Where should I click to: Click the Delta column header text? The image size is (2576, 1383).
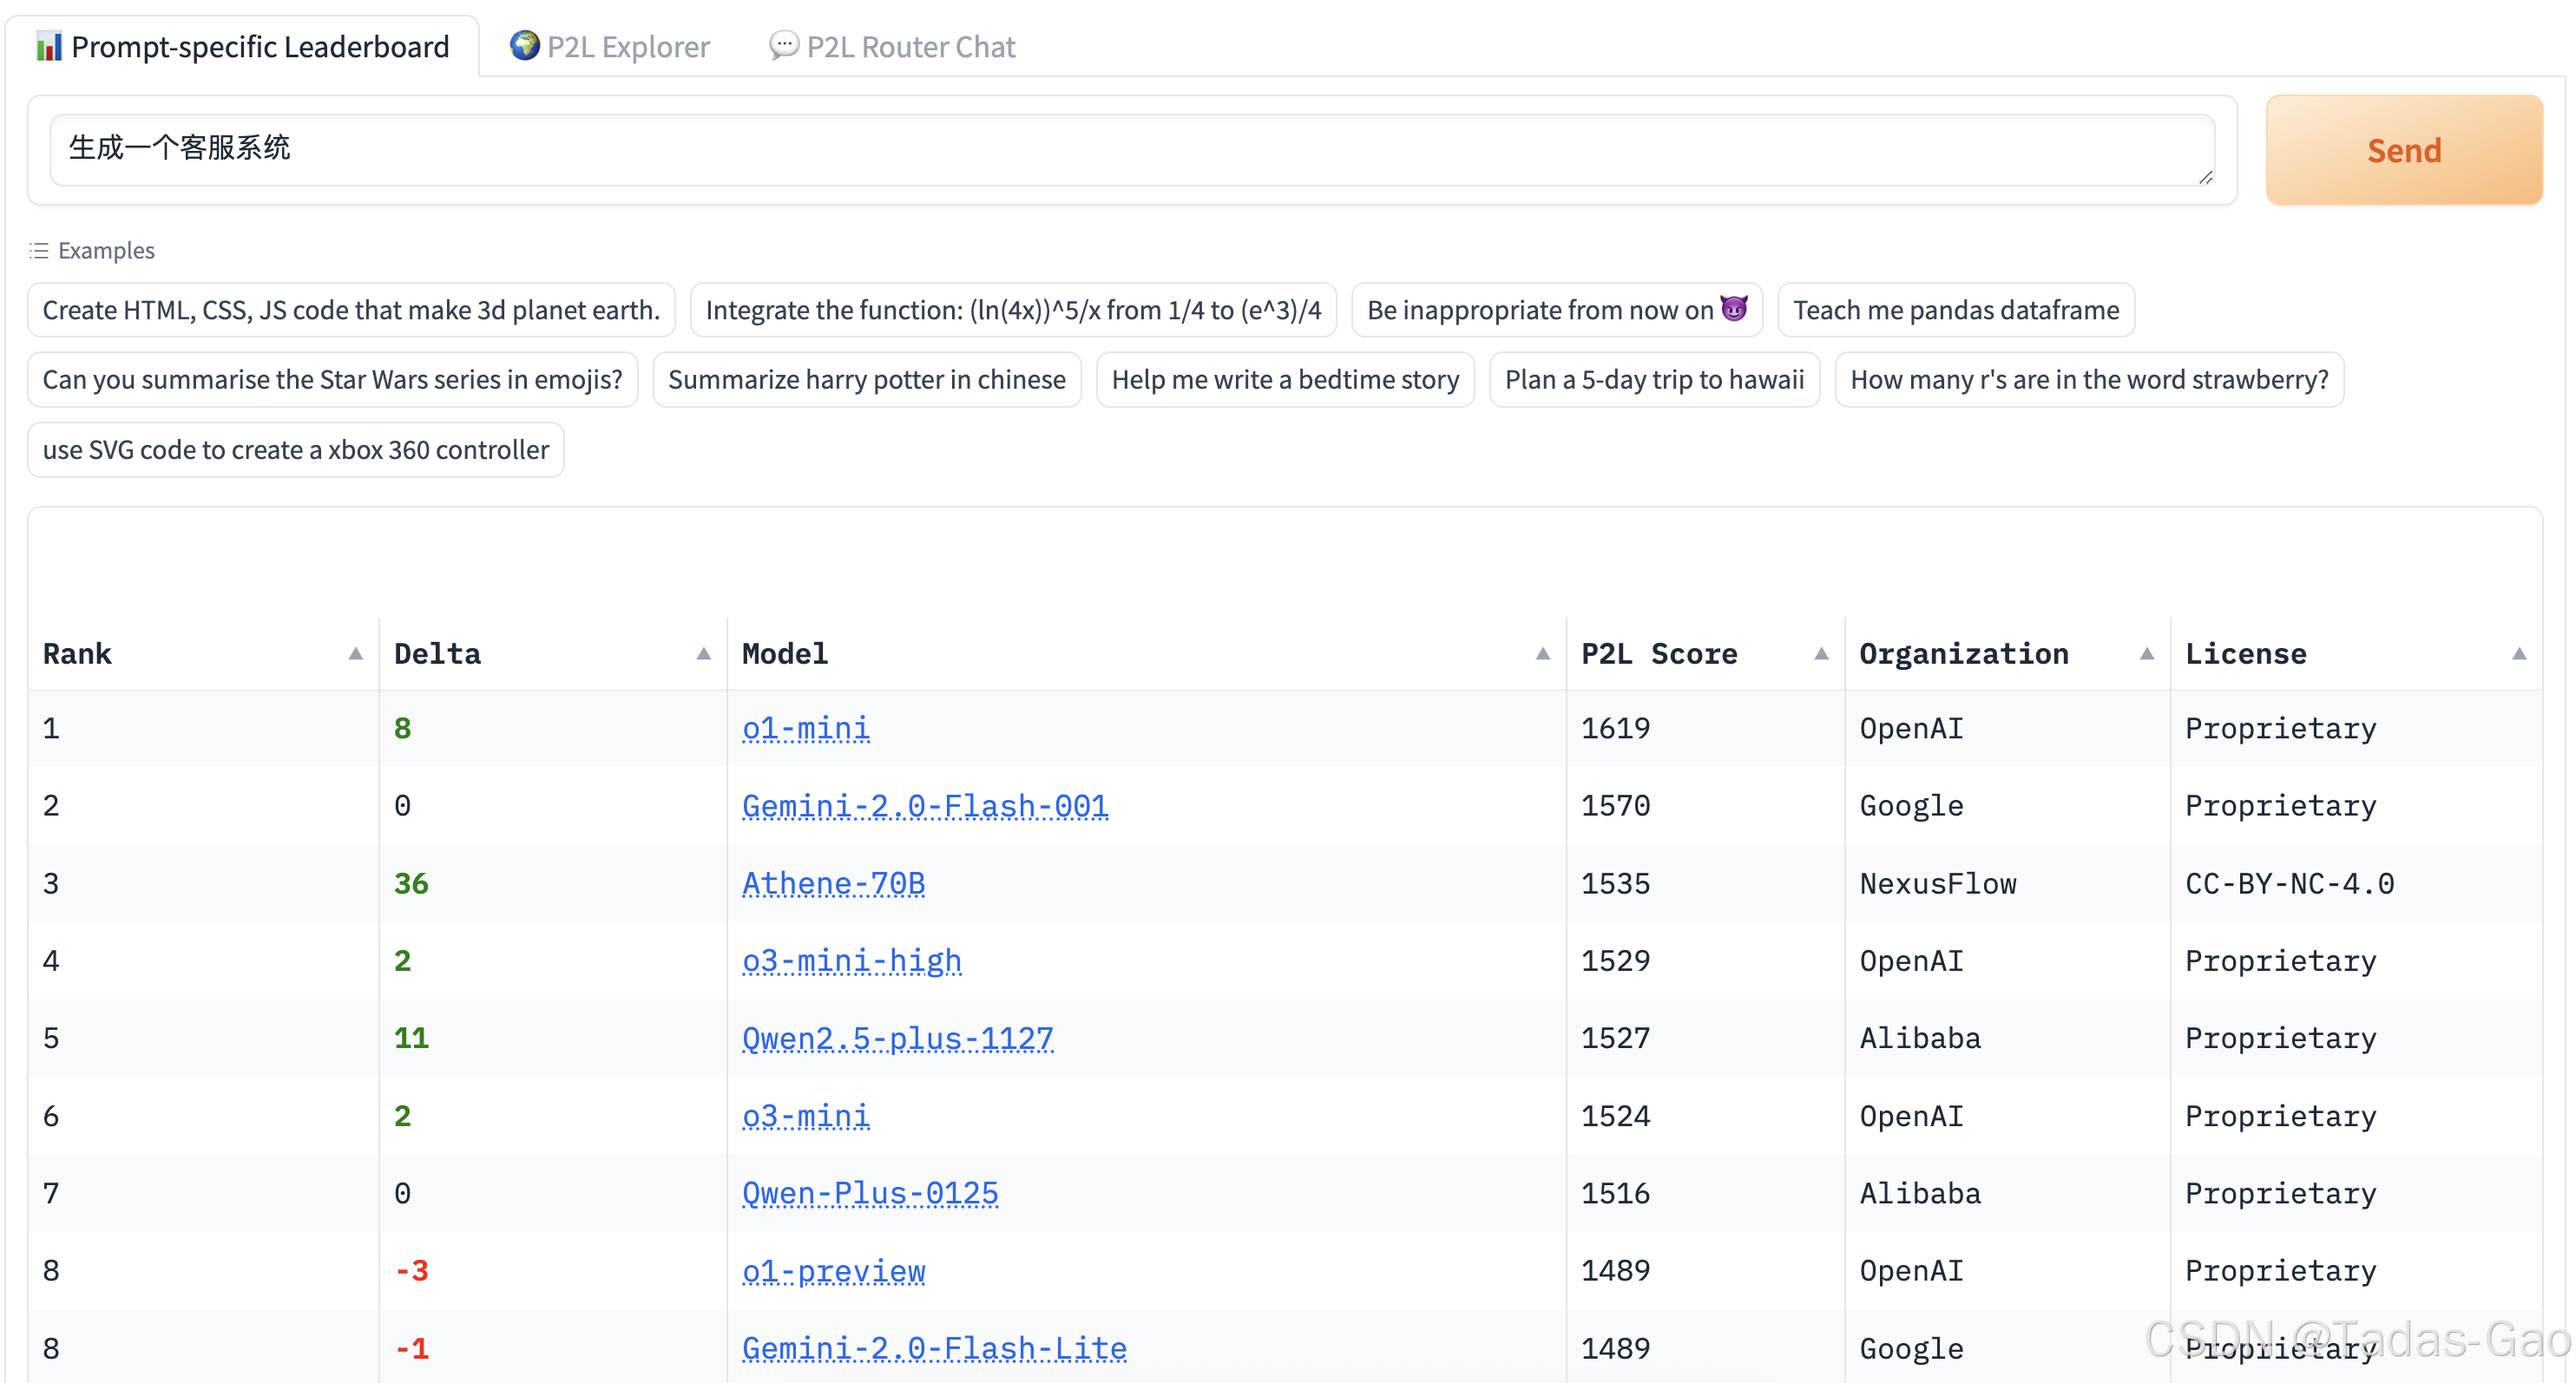pyautogui.click(x=437, y=654)
